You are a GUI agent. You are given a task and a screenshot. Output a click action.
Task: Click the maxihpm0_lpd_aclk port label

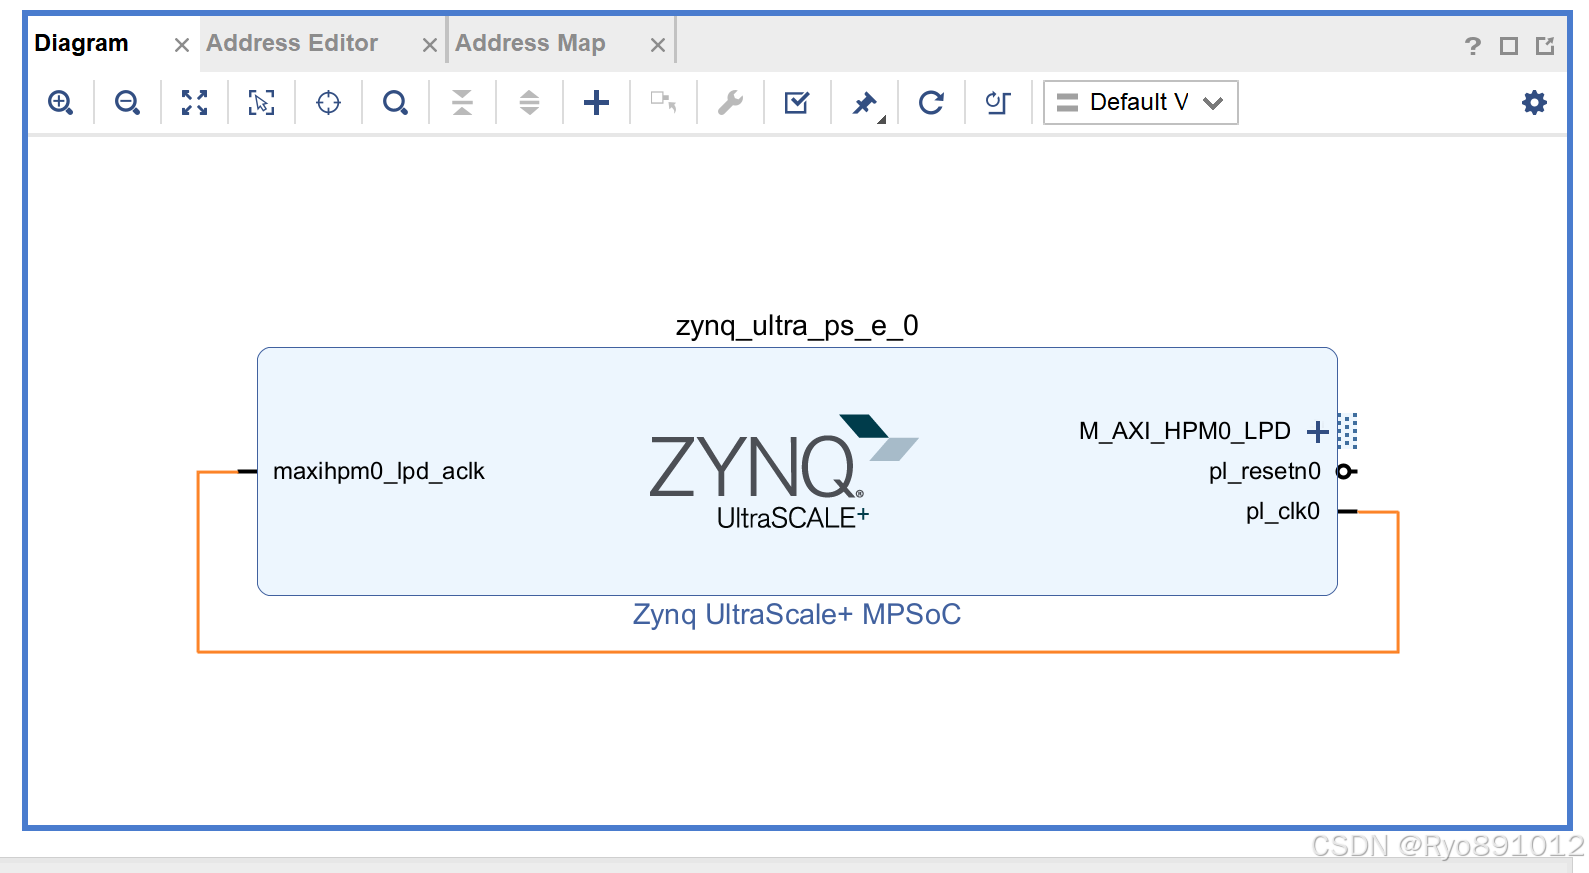pyautogui.click(x=379, y=471)
